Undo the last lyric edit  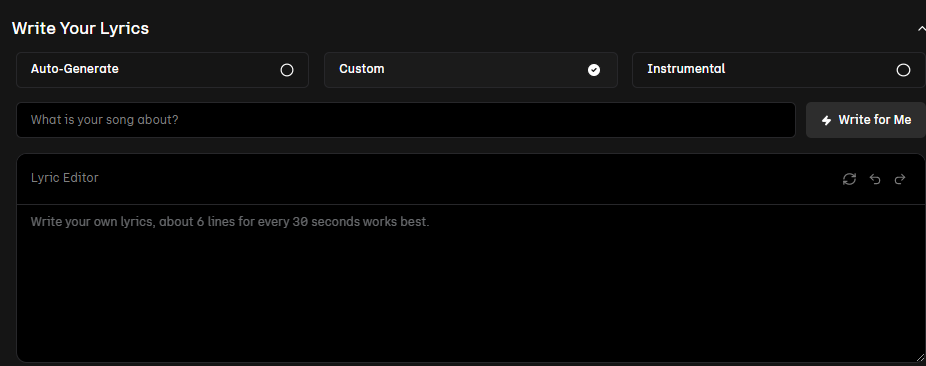click(875, 179)
